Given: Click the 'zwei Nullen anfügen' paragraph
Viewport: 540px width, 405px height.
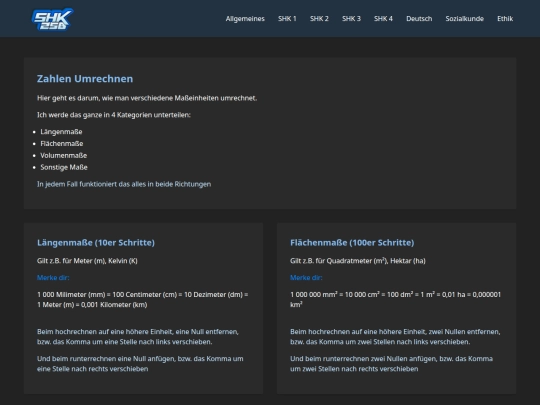Looking at the screenshot, I should click(x=391, y=364).
